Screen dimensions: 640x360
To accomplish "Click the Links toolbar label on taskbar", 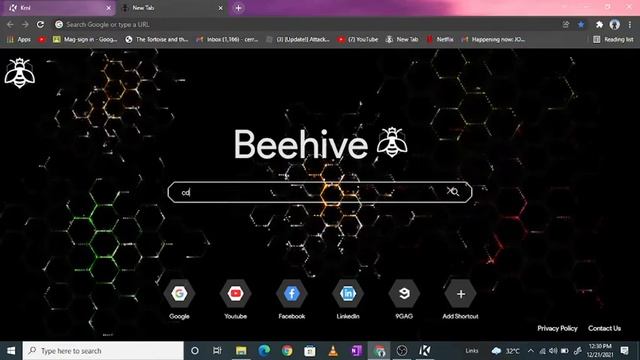I will pos(472,351).
